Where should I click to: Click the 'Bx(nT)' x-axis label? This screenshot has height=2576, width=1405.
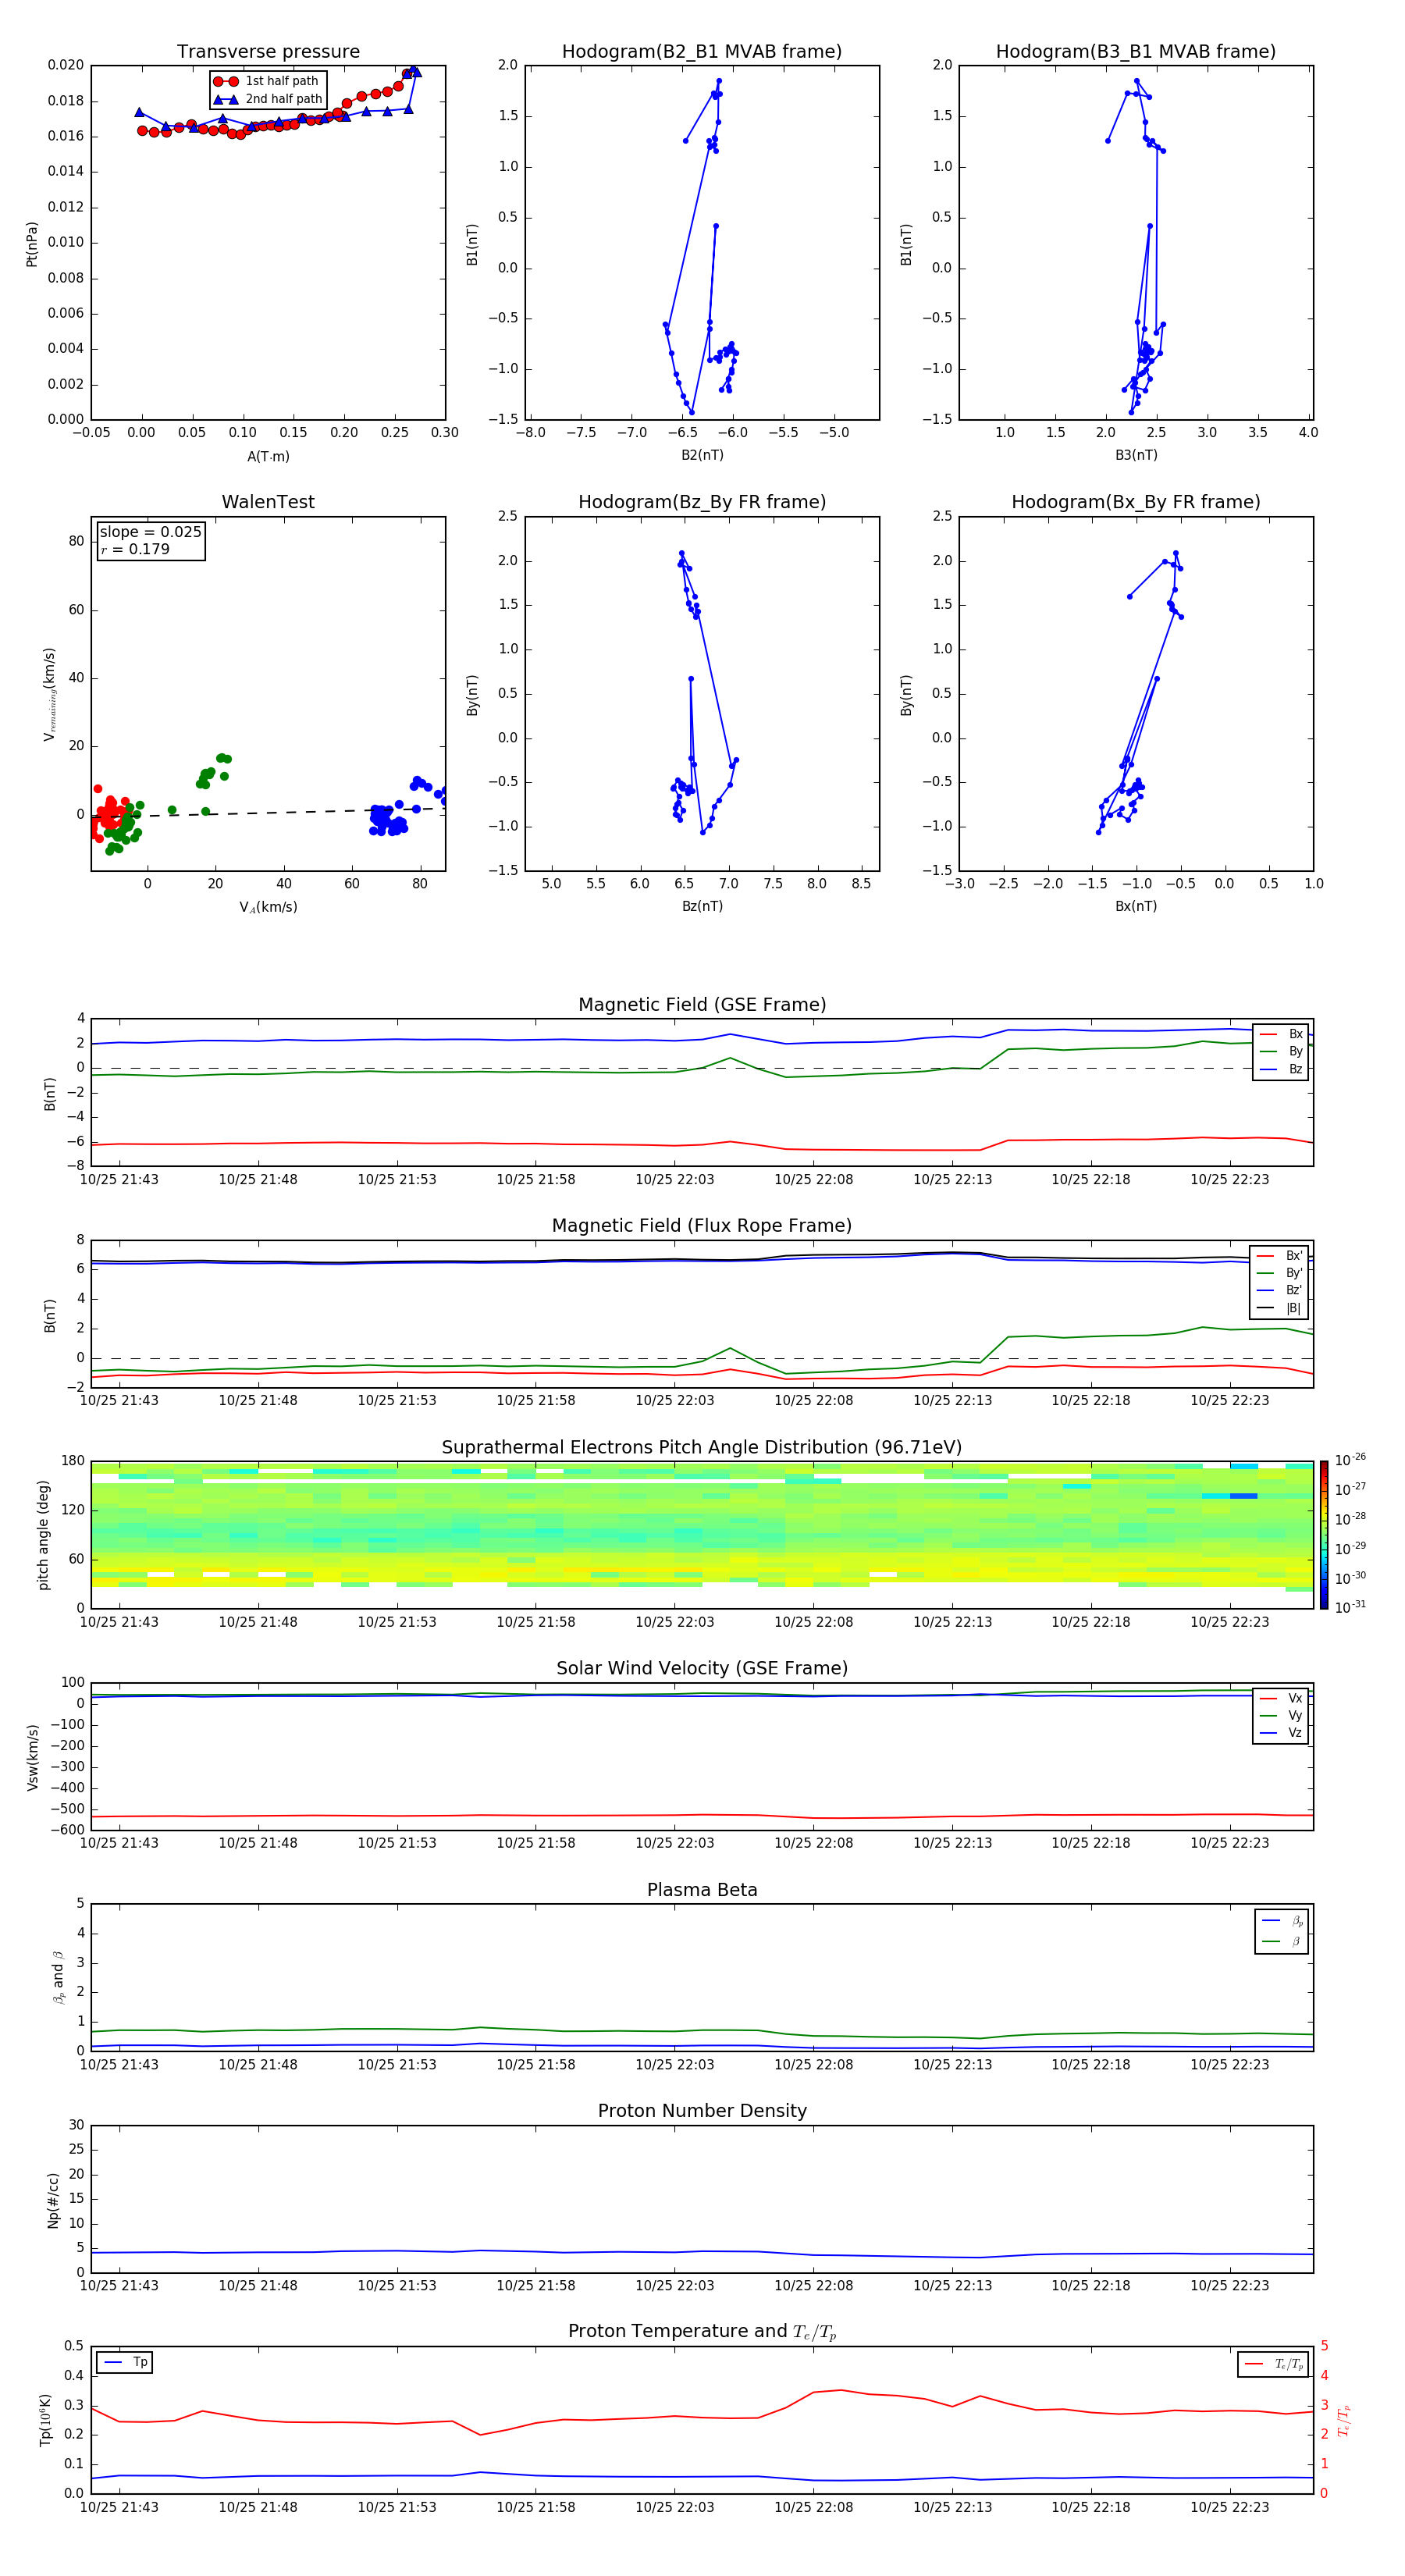1136,906
